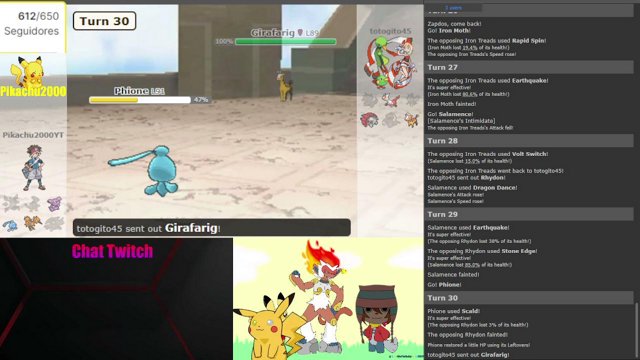This screenshot has width=640, height=360.
Task: Click totogito45's trainer avatar
Action: pyautogui.click(x=390, y=62)
